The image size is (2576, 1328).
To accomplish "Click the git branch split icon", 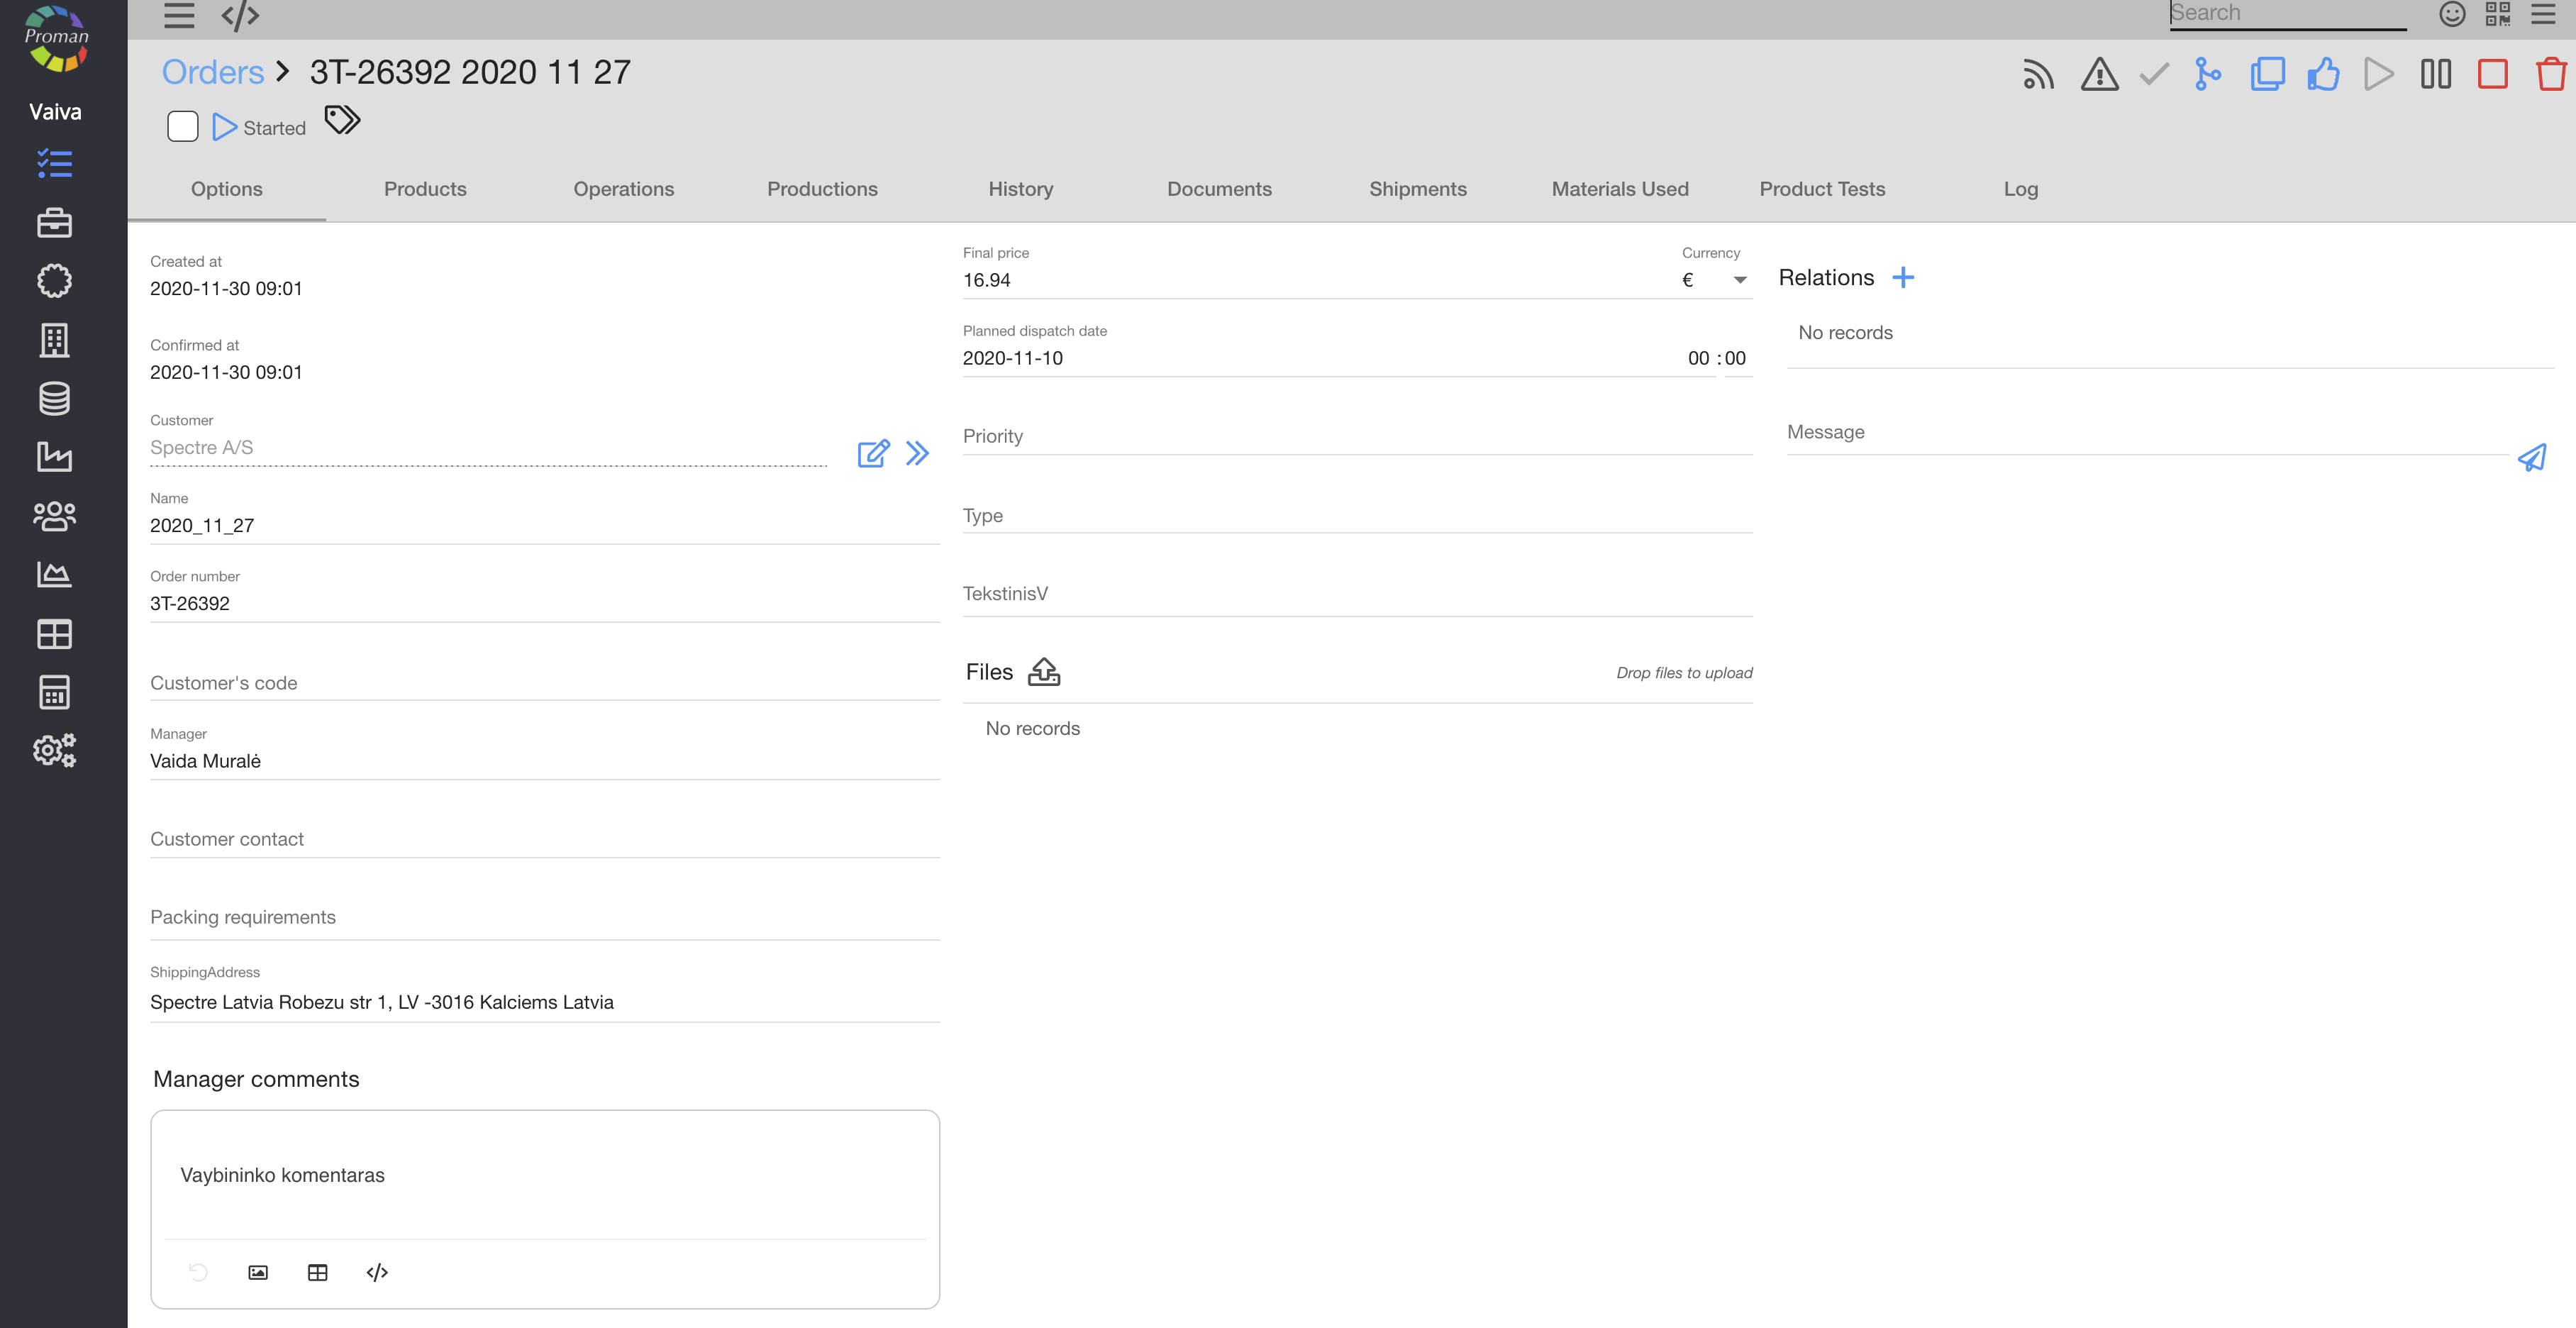I will (2208, 74).
